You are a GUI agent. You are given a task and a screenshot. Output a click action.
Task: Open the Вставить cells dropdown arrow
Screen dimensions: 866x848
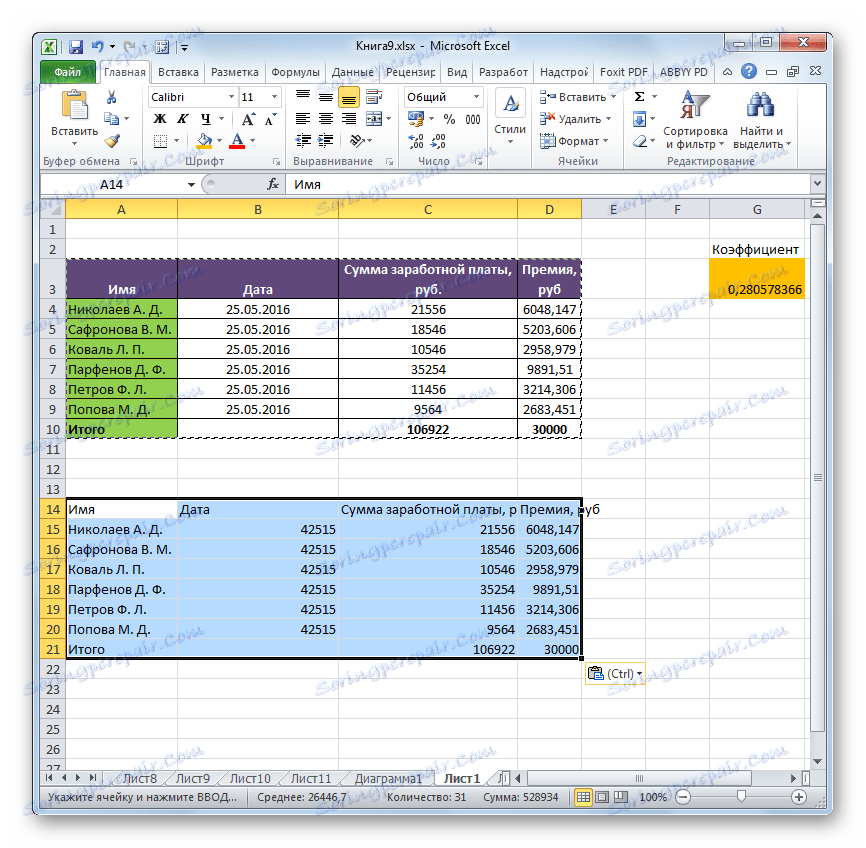pos(613,97)
